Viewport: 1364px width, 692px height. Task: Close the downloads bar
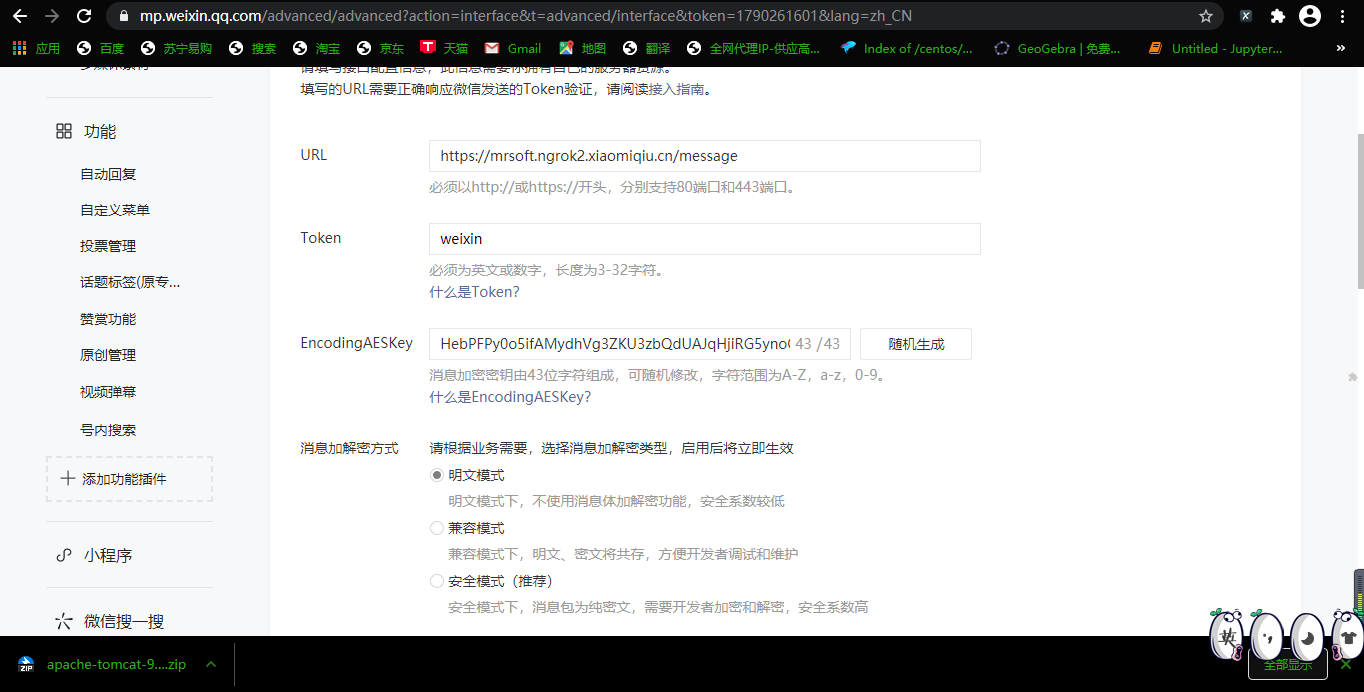(x=1346, y=664)
